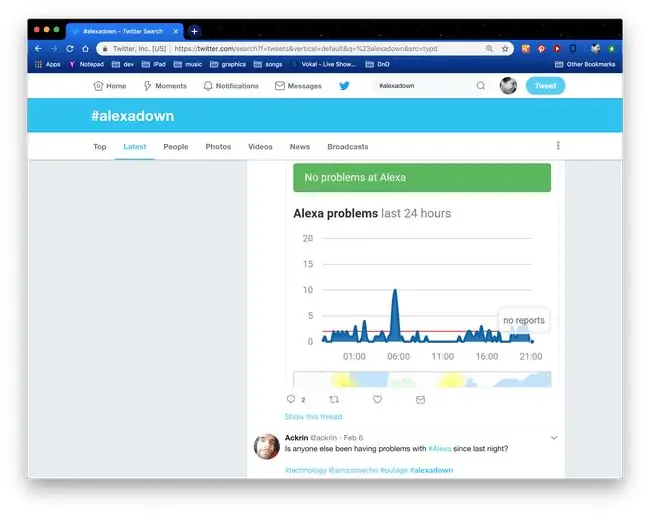Bookmark this page with the star icon
Image resolution: width=650 pixels, height=515 pixels.
point(505,49)
